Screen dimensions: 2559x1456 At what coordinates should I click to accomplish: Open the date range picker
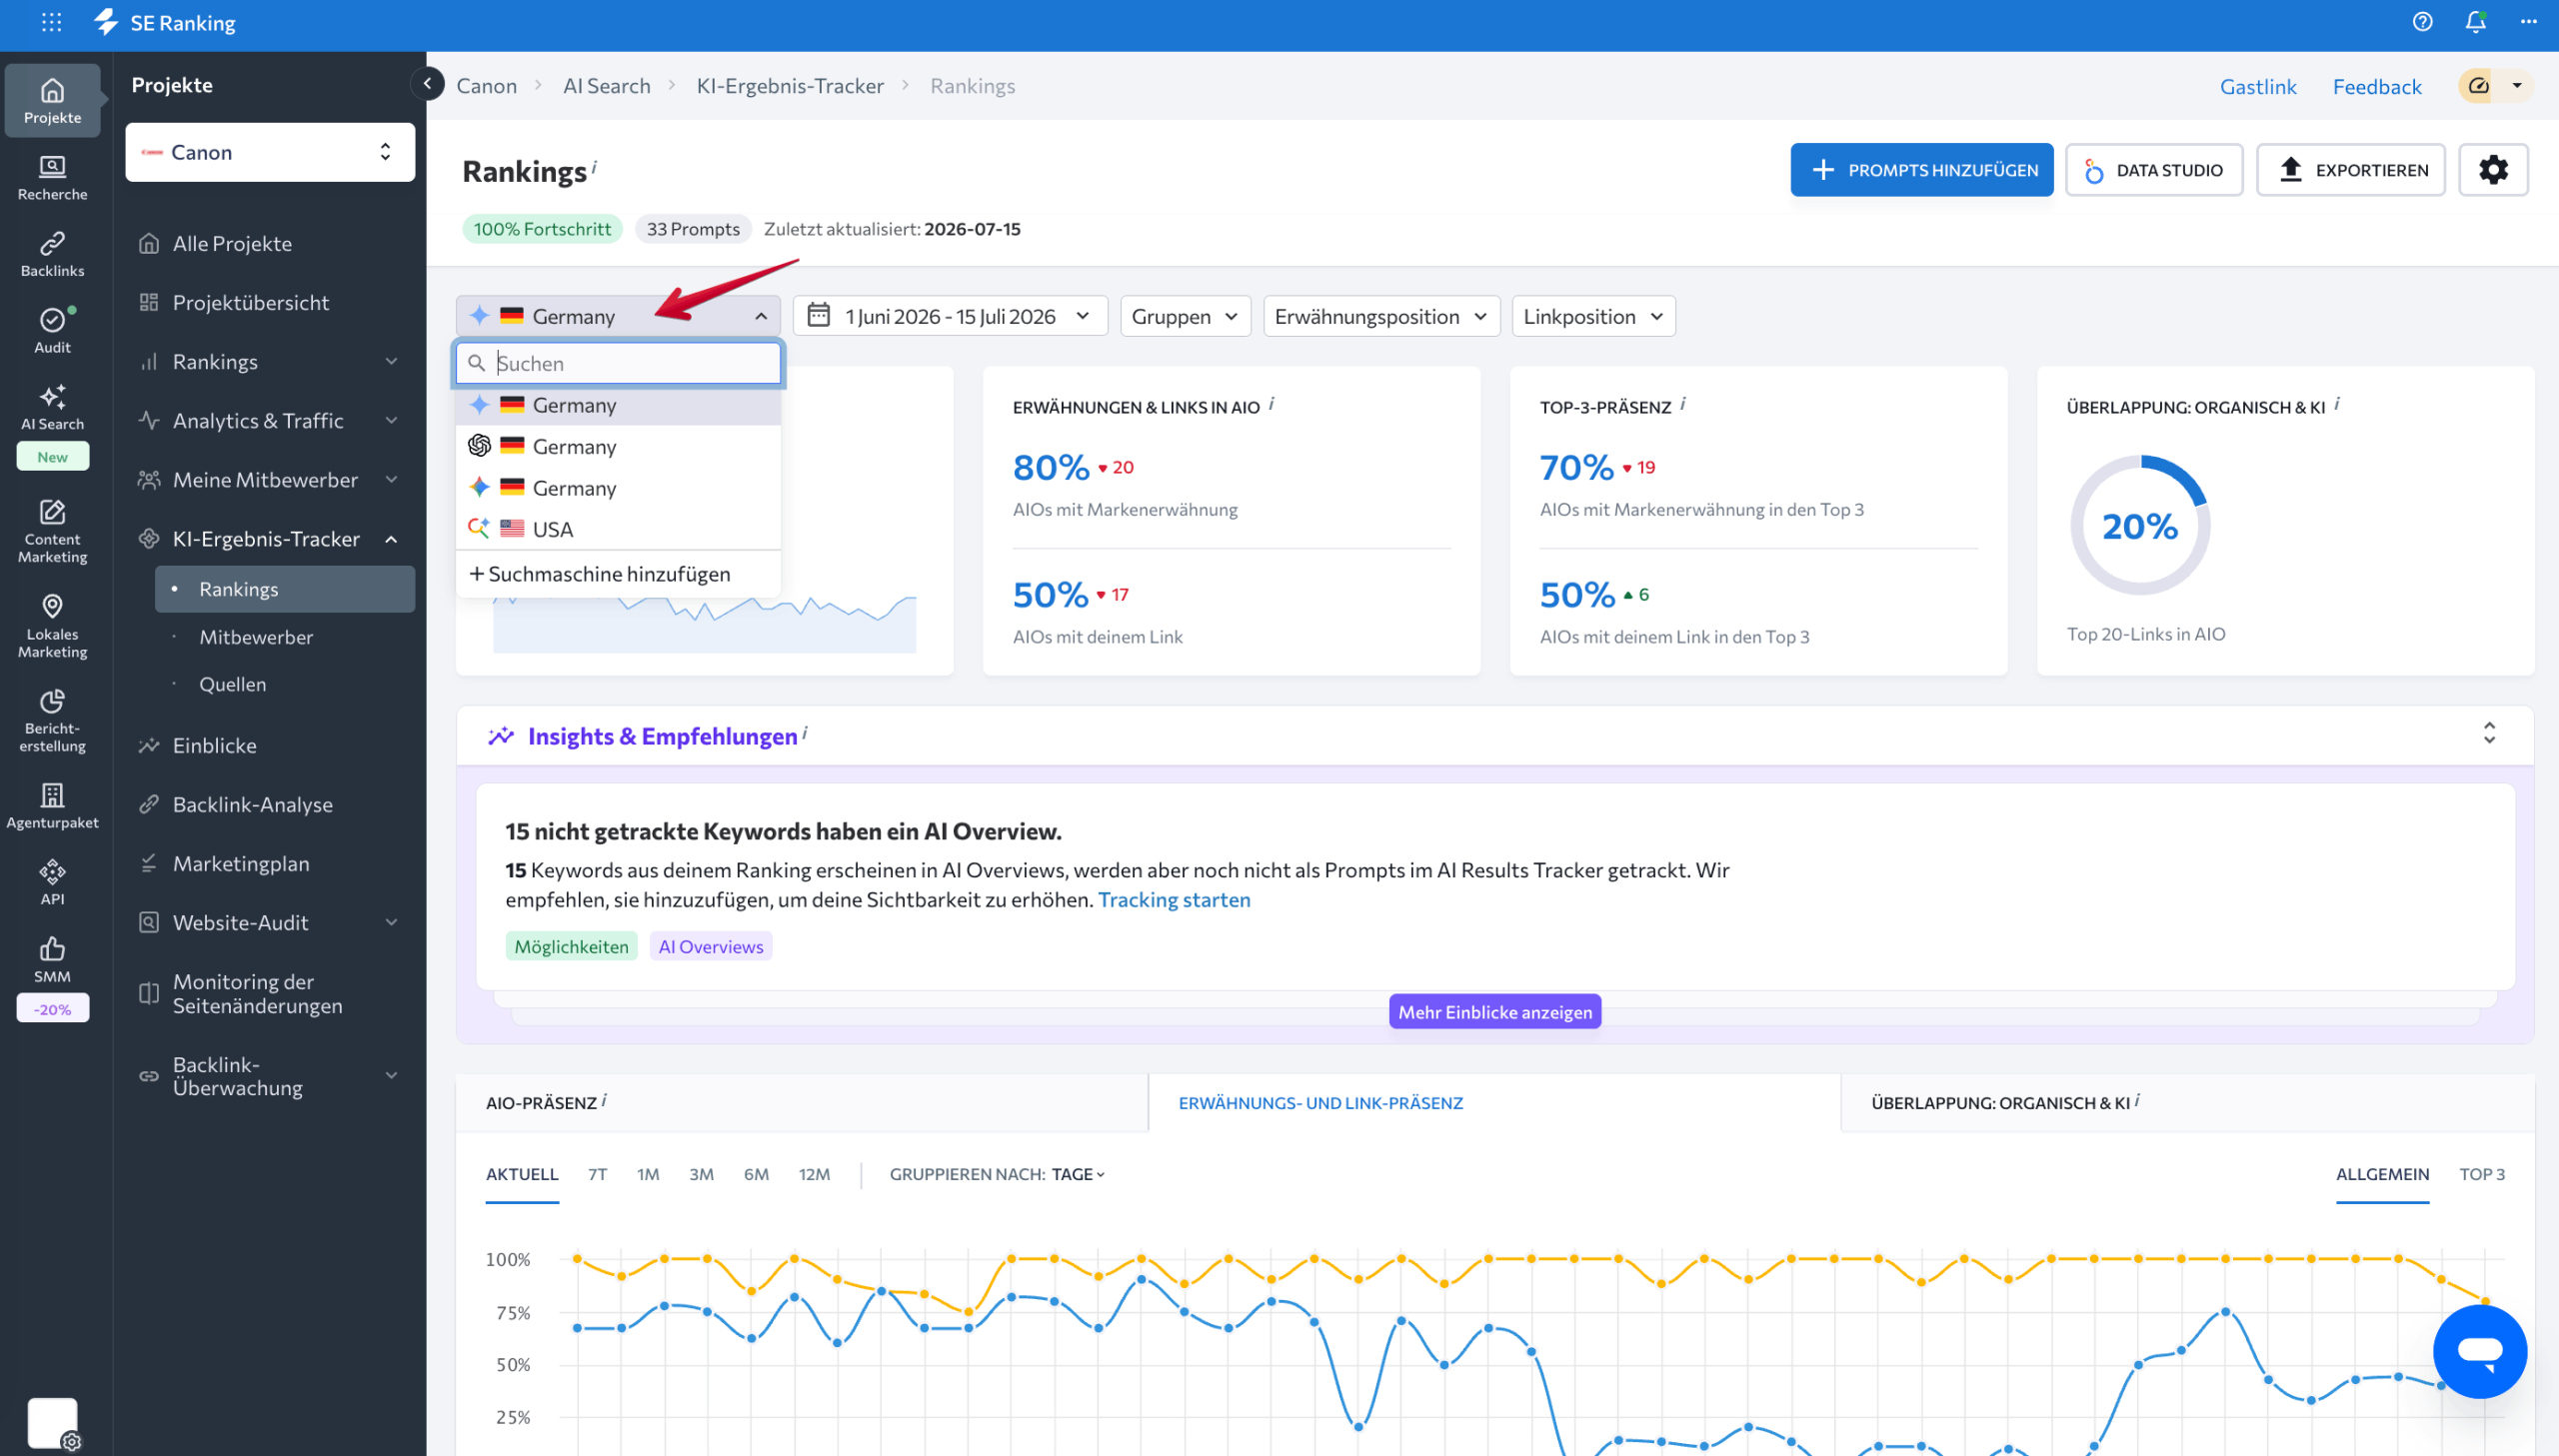[950, 316]
